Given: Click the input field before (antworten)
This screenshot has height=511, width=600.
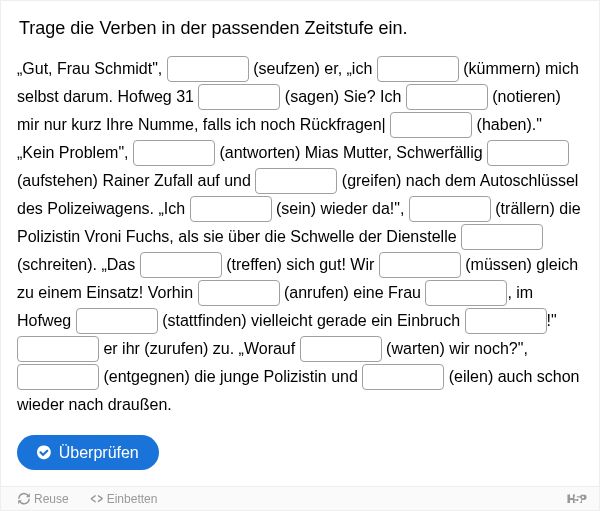Looking at the screenshot, I should (174, 153).
